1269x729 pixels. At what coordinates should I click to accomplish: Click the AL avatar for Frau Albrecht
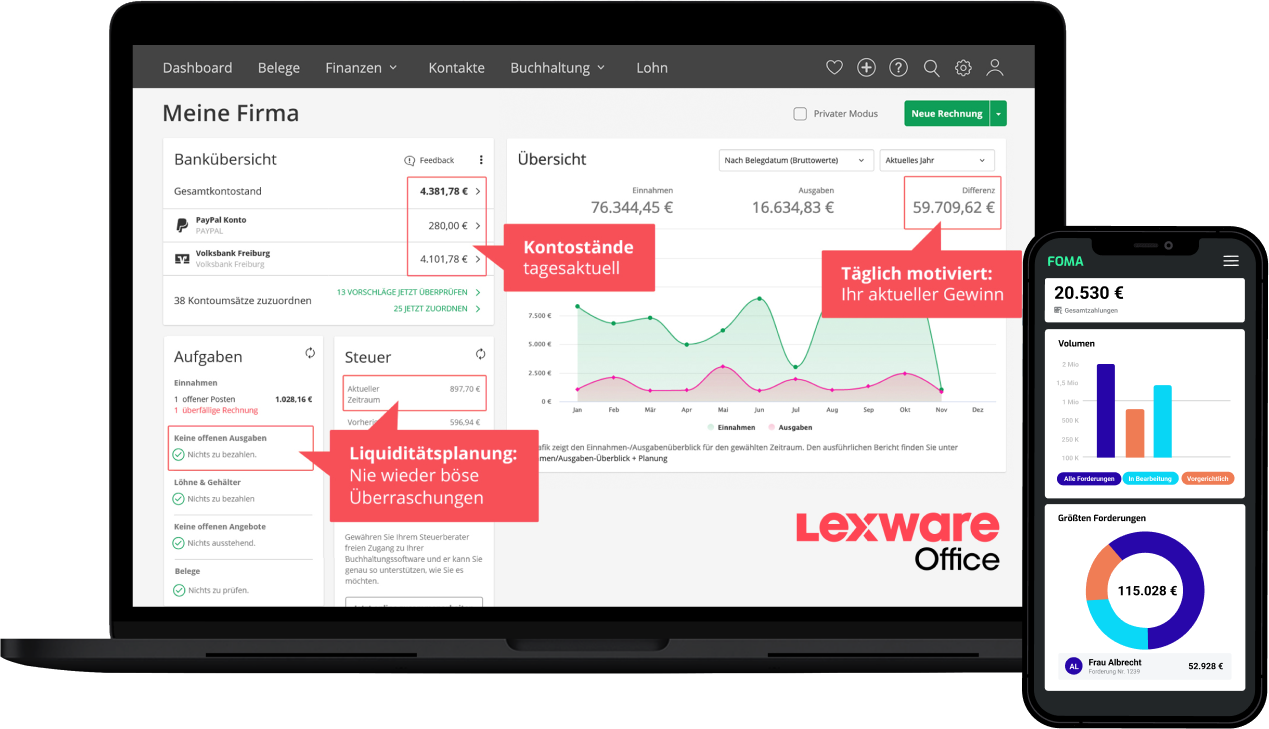(1074, 666)
